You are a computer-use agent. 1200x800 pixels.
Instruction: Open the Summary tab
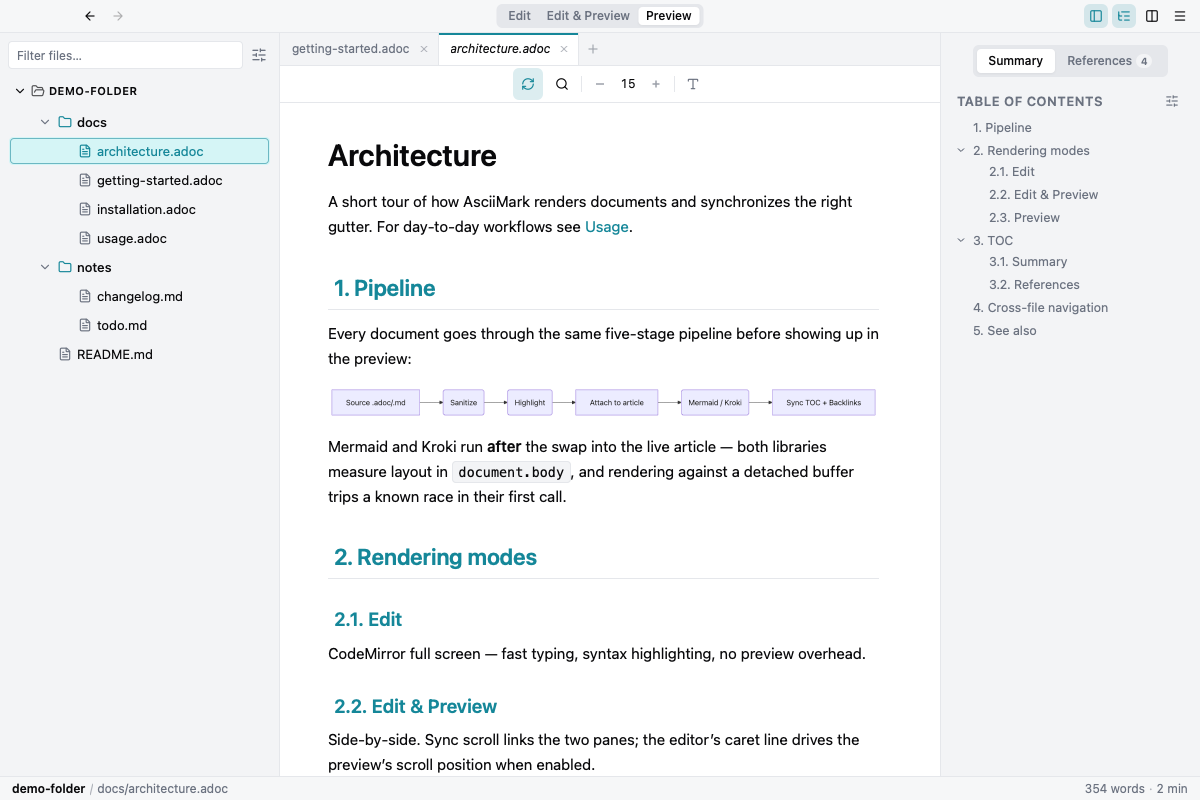pos(1015,61)
